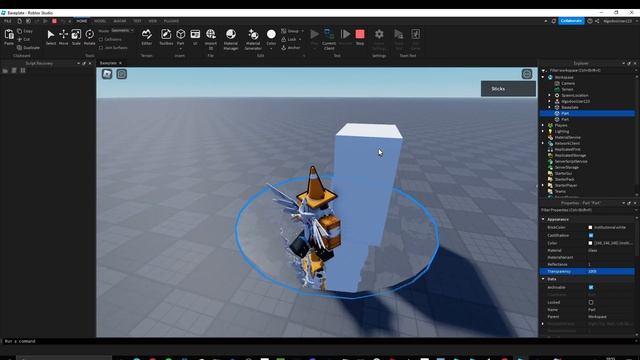Screen dimensions: 640x360
Task: Toggle the Collisions checkbox
Action: tap(101, 39)
